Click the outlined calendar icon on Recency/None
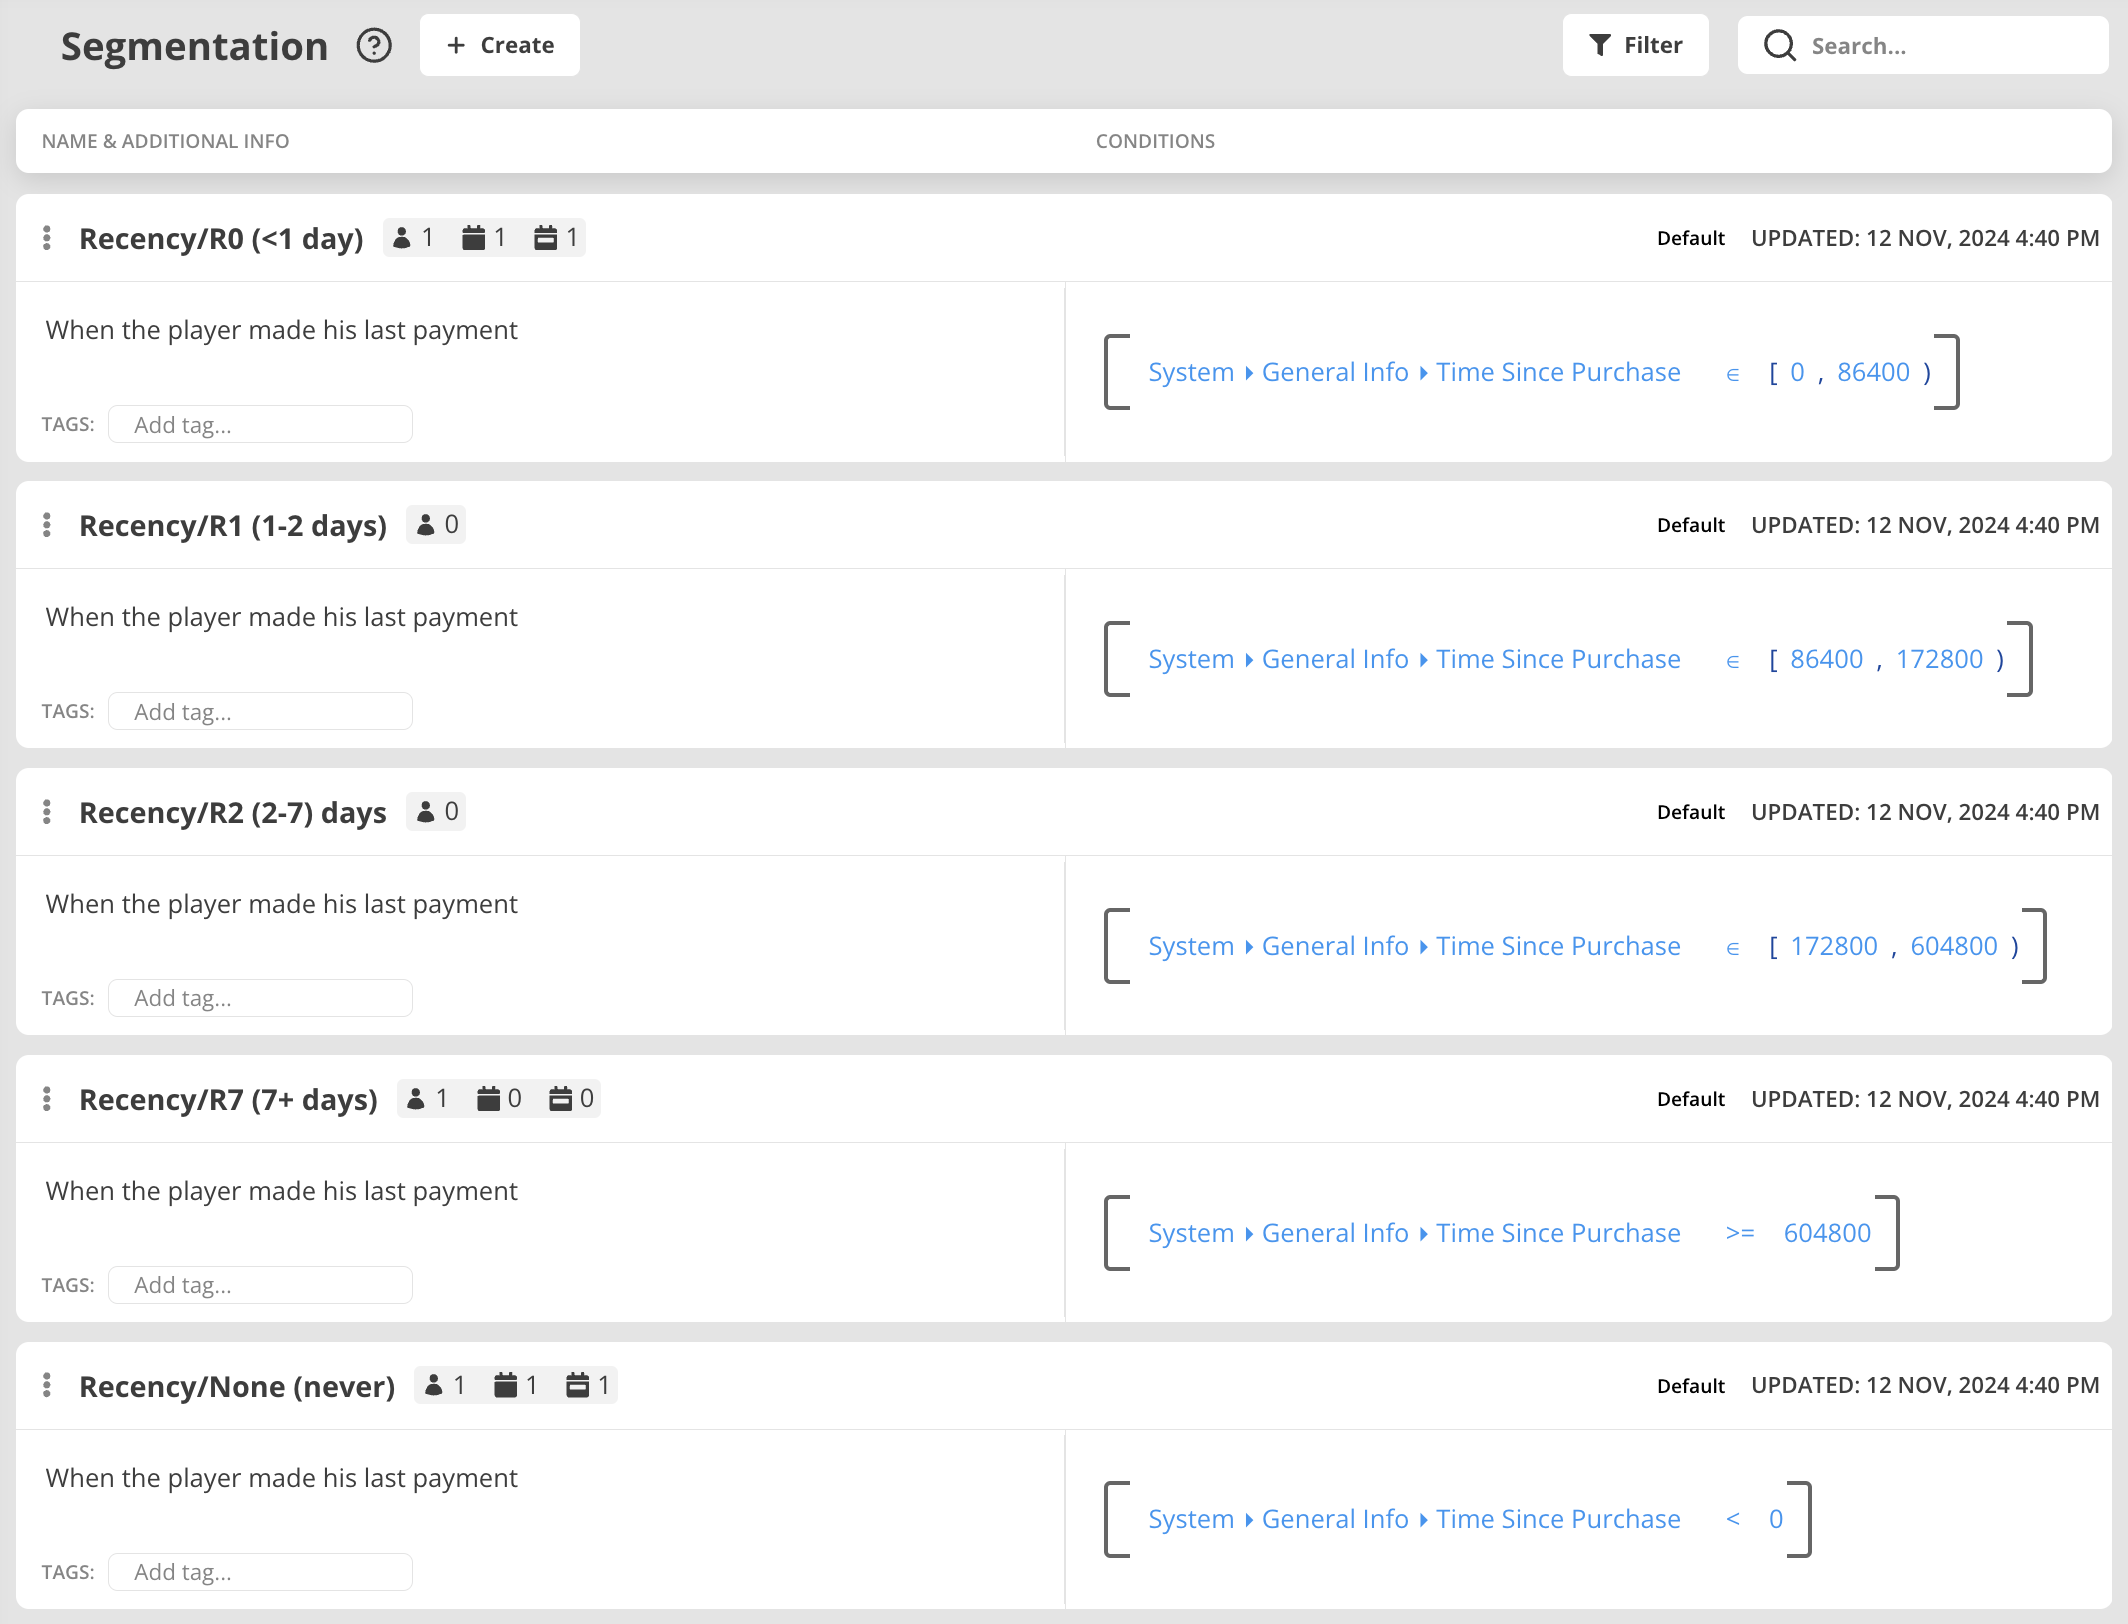Viewport: 2128px width, 1624px height. point(578,1386)
